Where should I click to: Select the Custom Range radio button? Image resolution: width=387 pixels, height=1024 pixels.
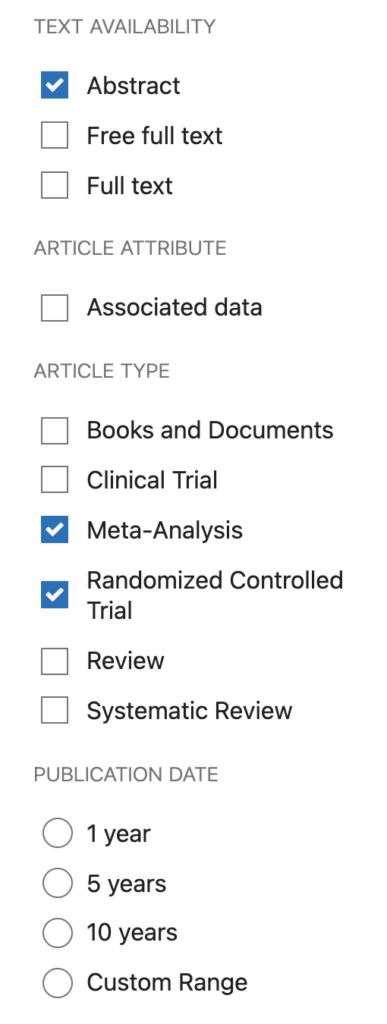point(57,982)
